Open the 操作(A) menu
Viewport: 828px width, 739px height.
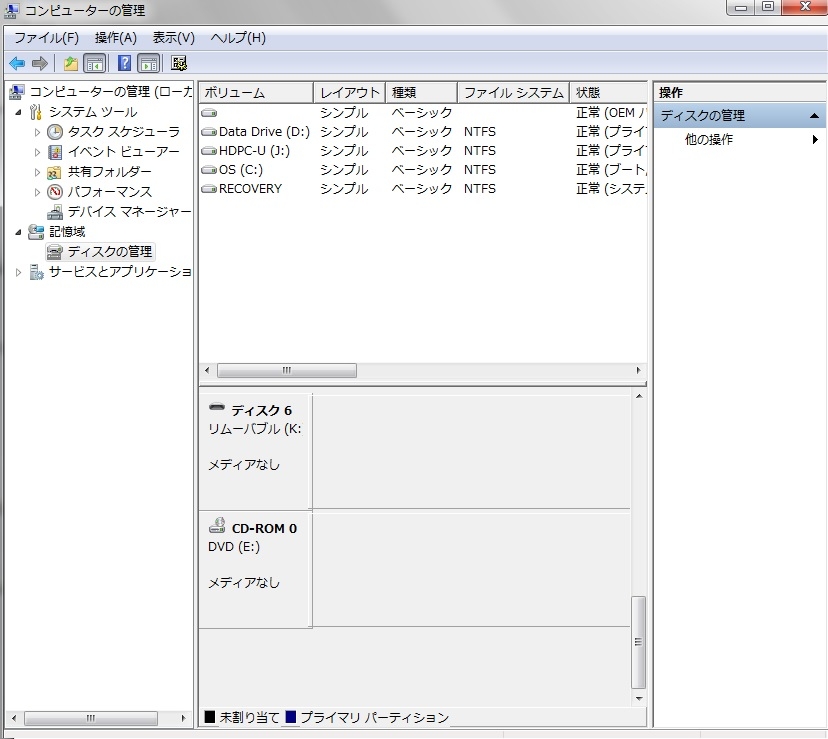pyautogui.click(x=116, y=38)
